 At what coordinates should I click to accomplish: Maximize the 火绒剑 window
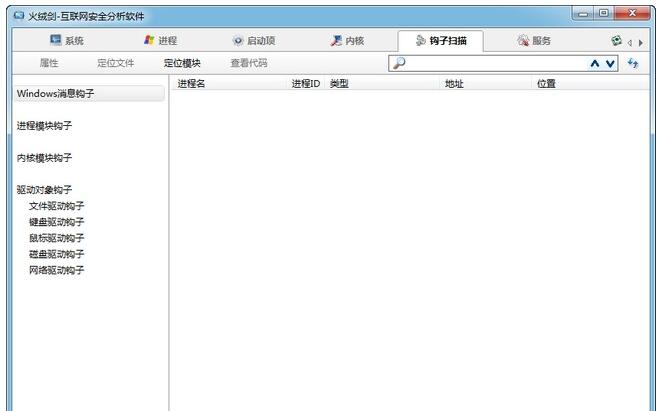click(x=604, y=13)
